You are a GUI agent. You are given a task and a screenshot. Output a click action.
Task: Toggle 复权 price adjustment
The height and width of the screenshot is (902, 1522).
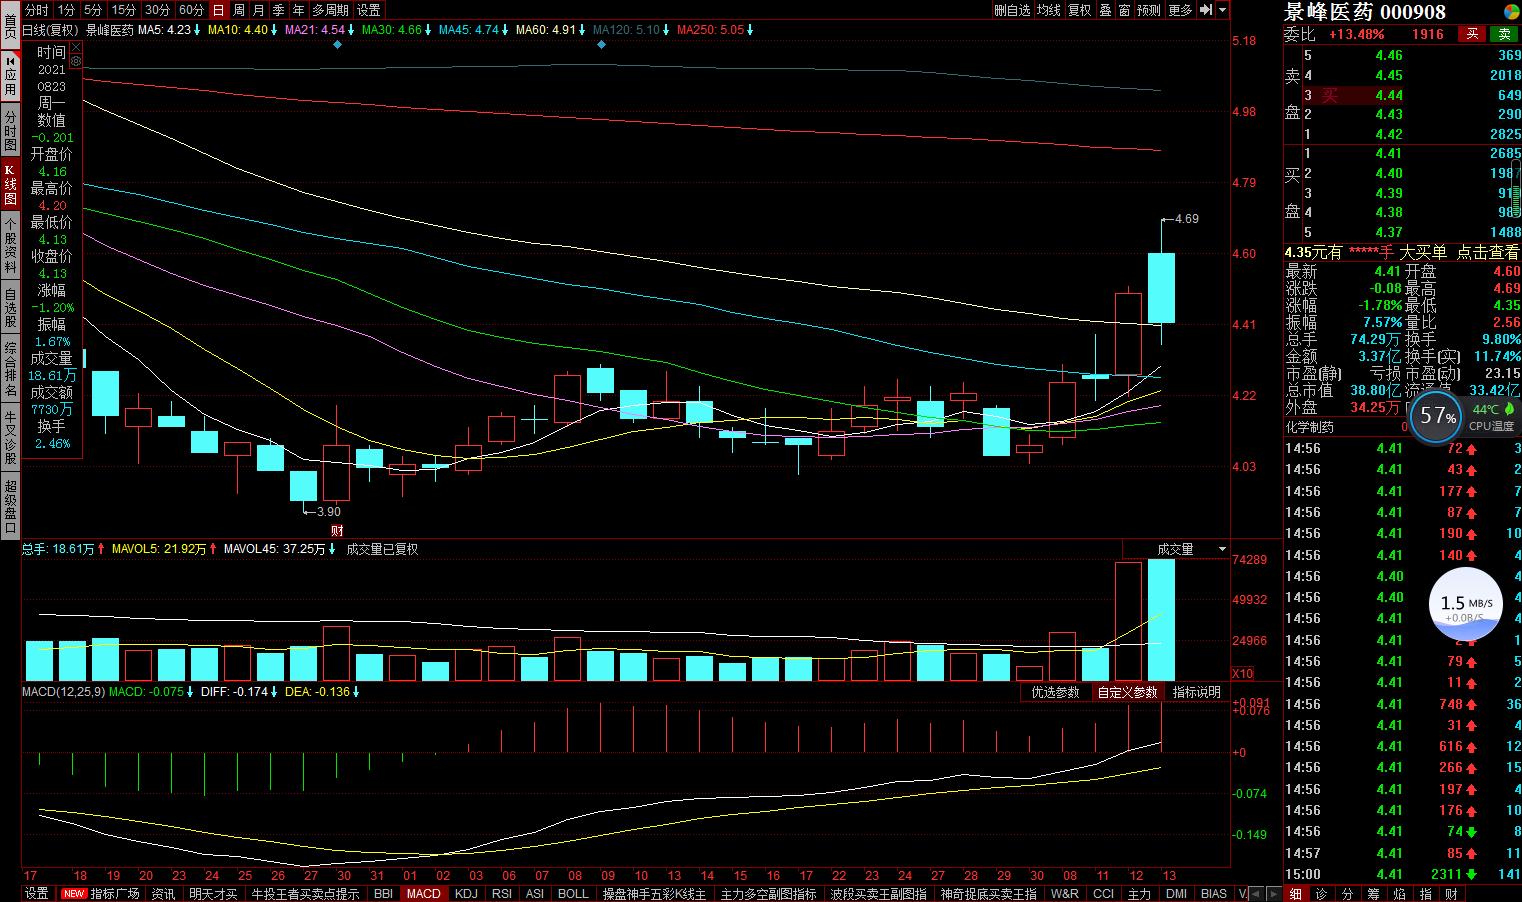point(1080,10)
